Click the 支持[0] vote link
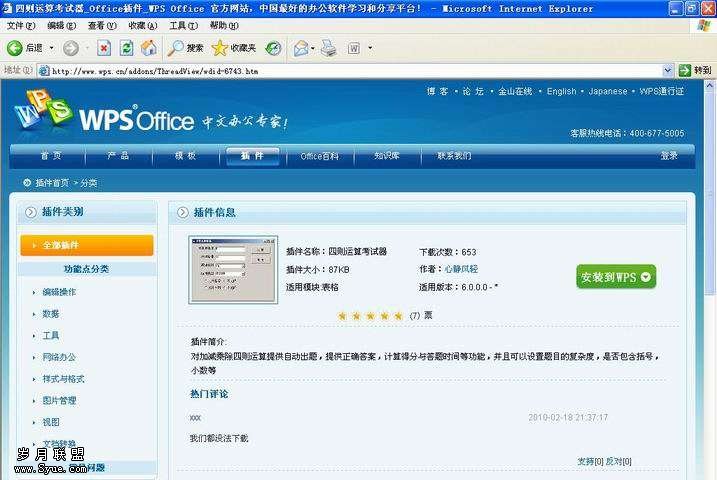 point(590,461)
